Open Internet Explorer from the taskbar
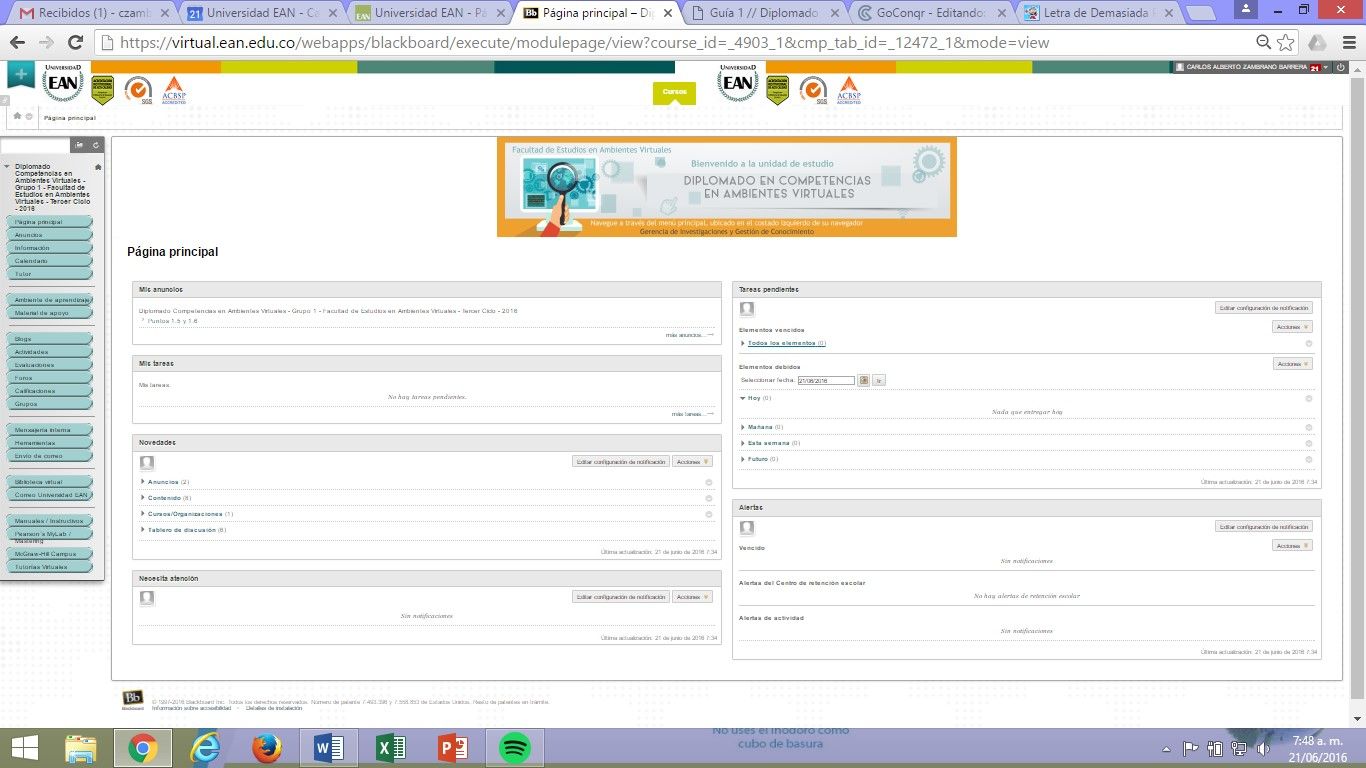Screen dimensions: 1366x768 (204, 748)
